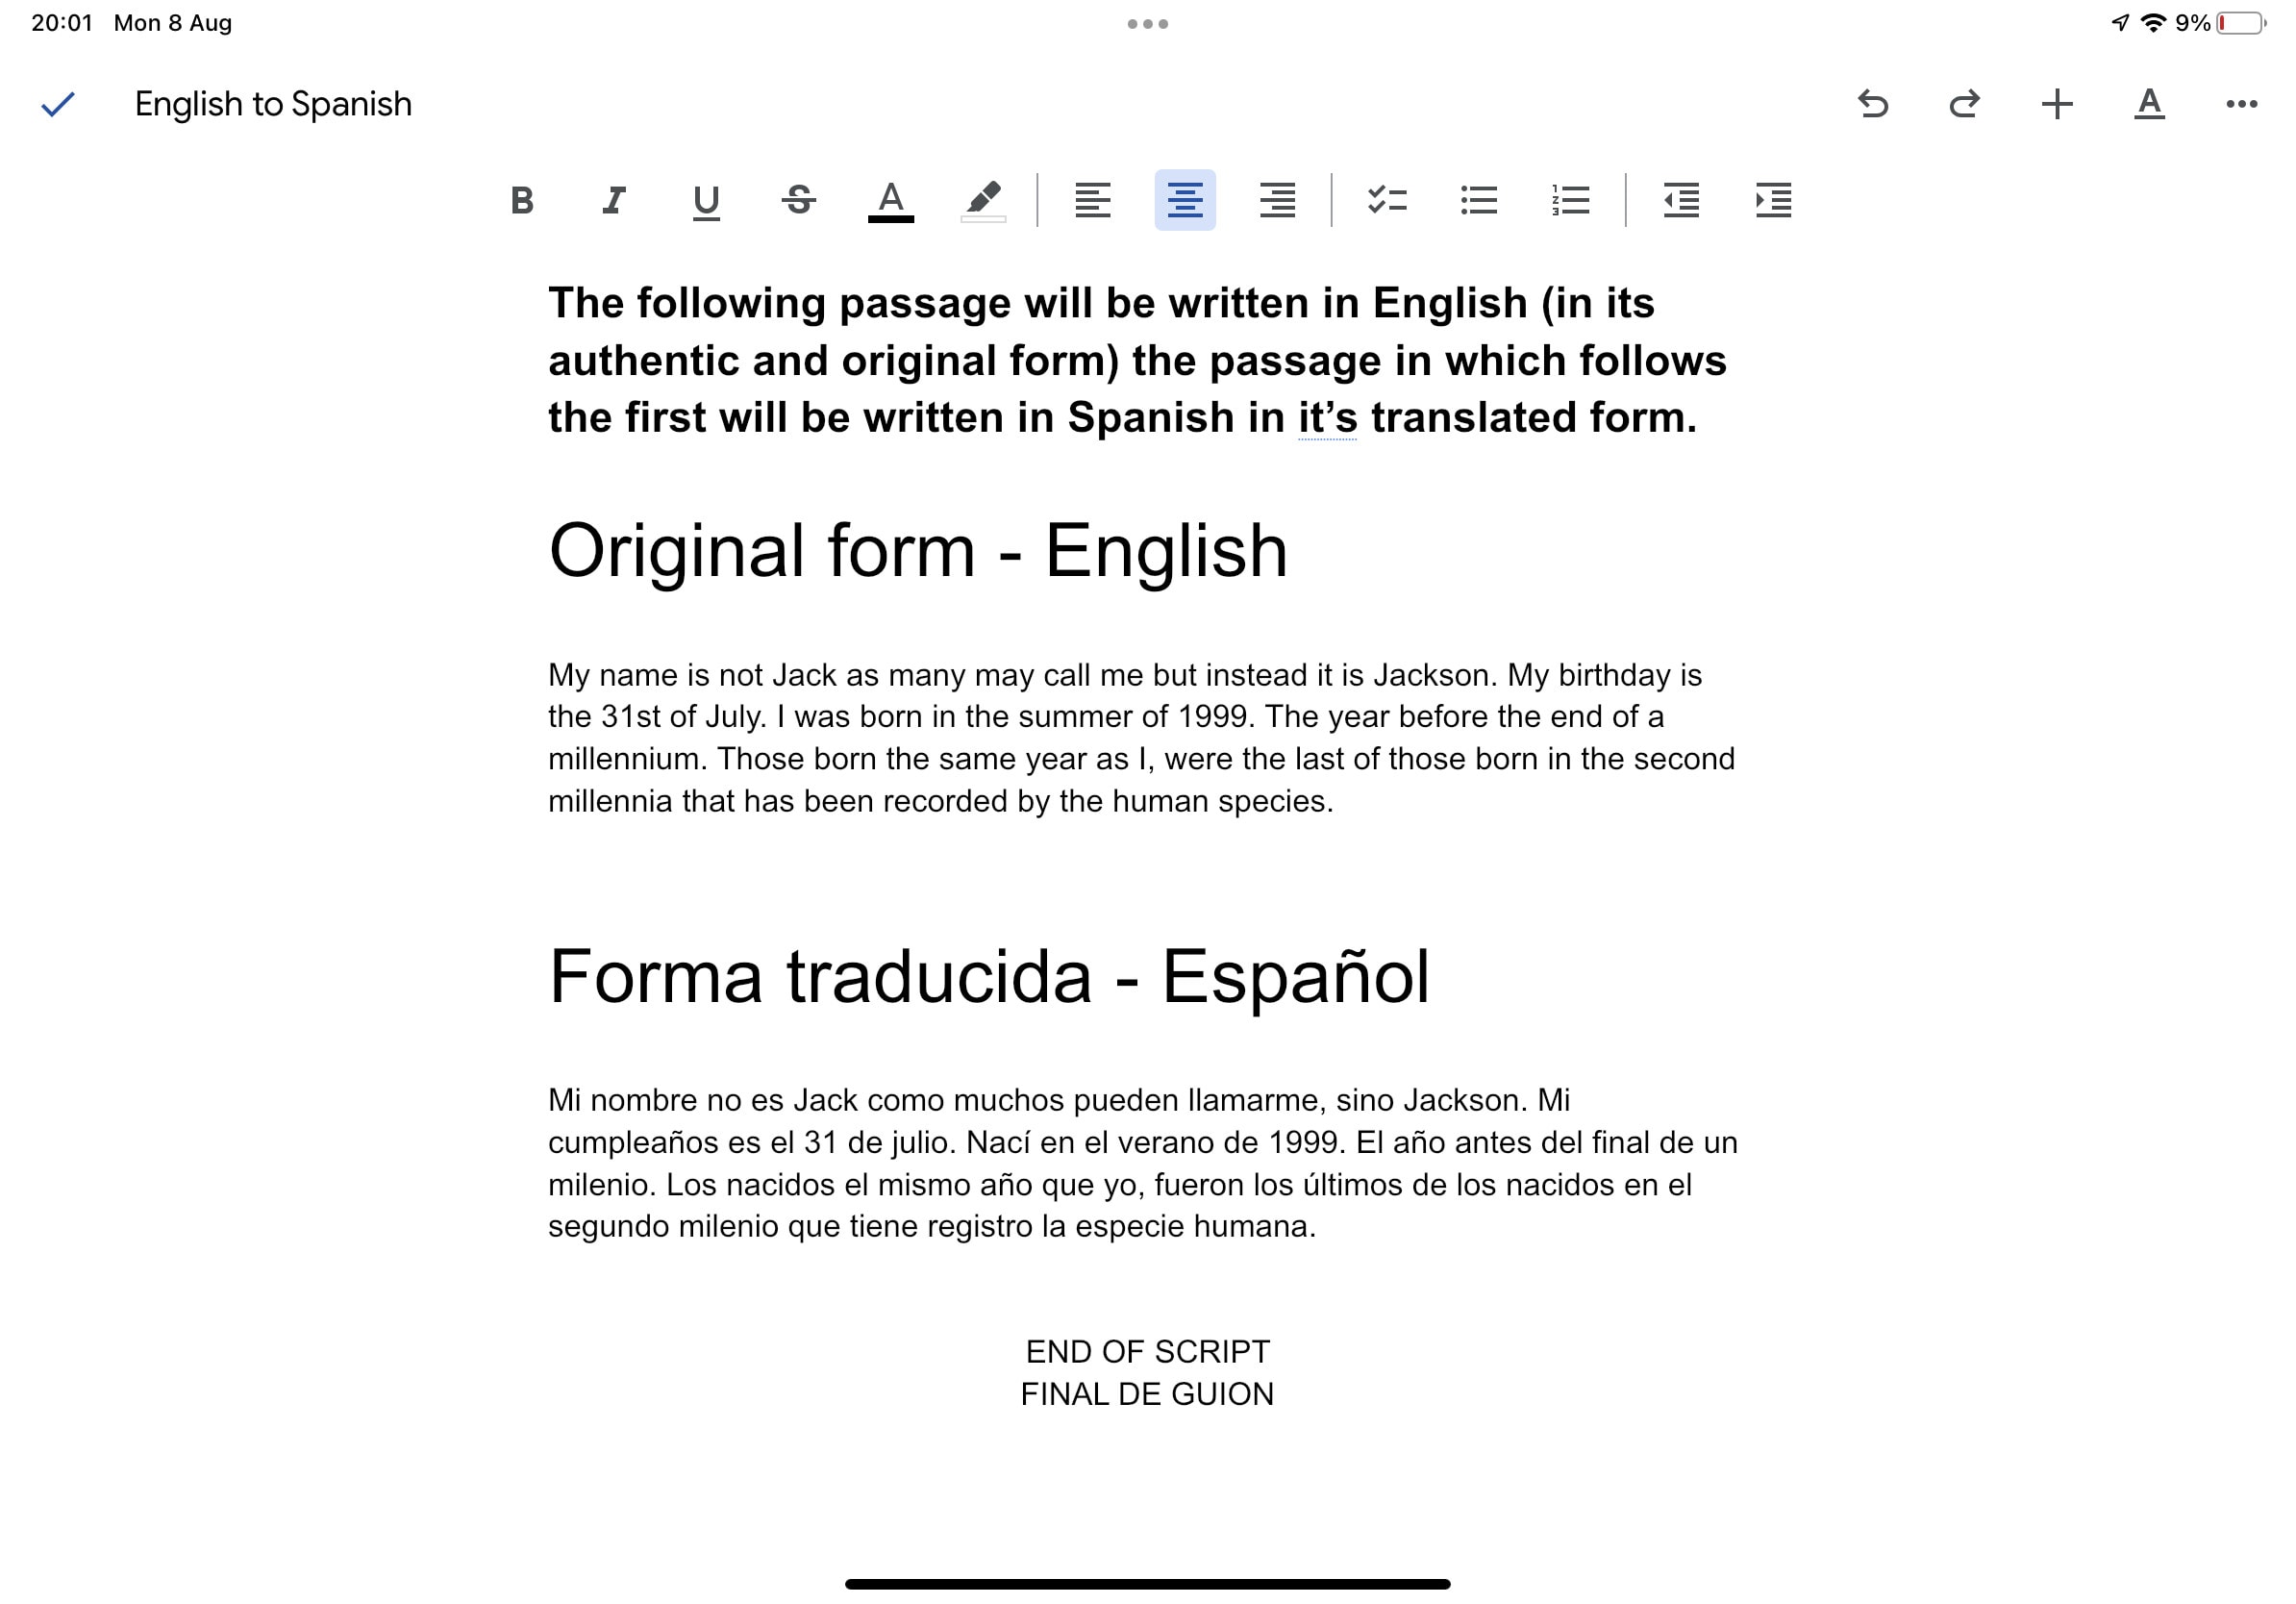Tap the document title English to Spanish
Image resolution: width=2296 pixels, height=1604 pixels.
click(273, 104)
